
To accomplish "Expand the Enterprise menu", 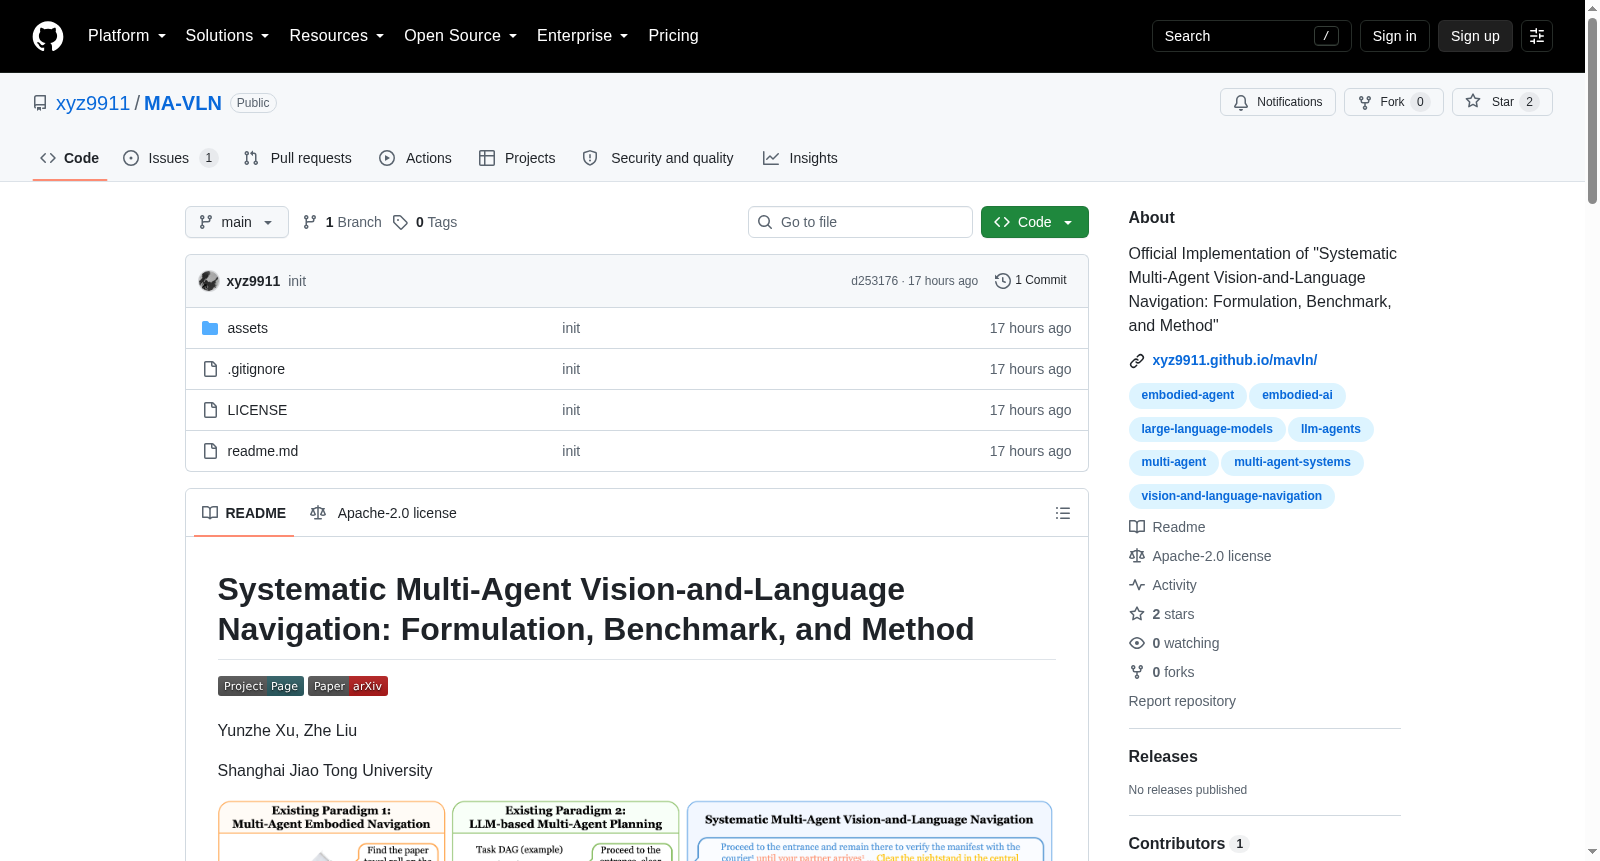I will (x=582, y=36).
